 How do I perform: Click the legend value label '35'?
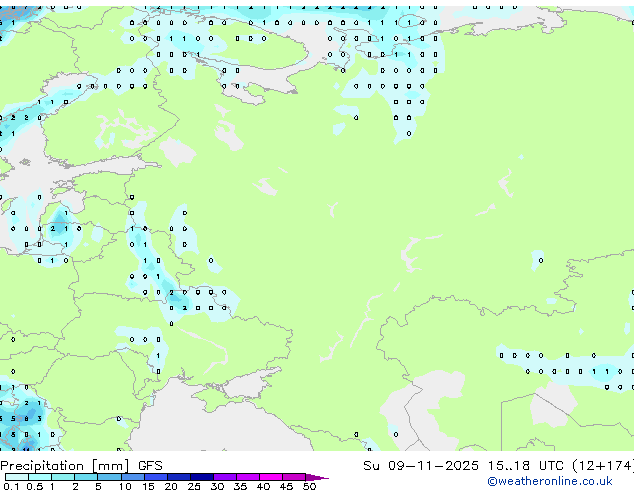tap(240, 486)
